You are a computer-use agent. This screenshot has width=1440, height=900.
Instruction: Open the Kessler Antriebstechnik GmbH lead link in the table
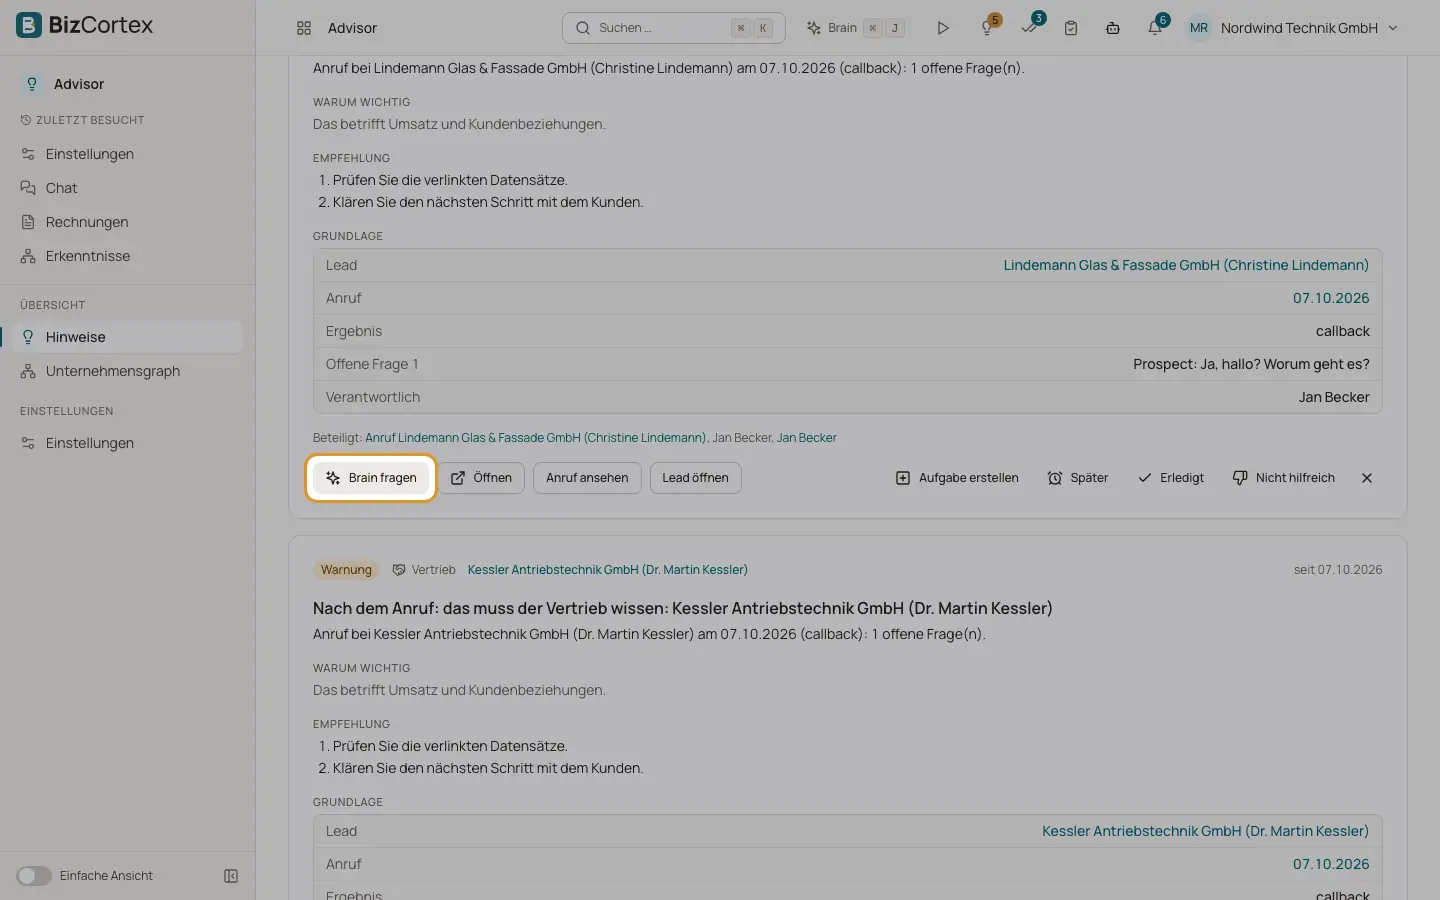point(1205,831)
